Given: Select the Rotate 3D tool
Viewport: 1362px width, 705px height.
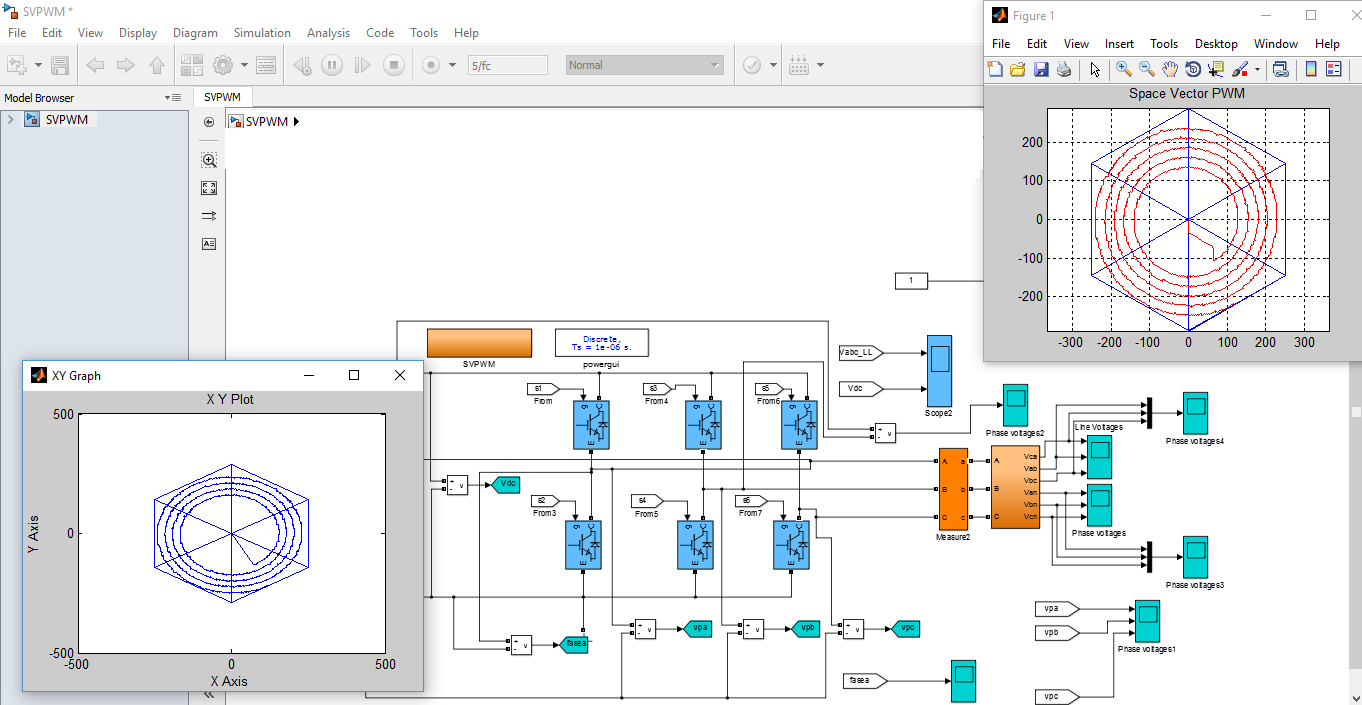Looking at the screenshot, I should pyautogui.click(x=1193, y=69).
